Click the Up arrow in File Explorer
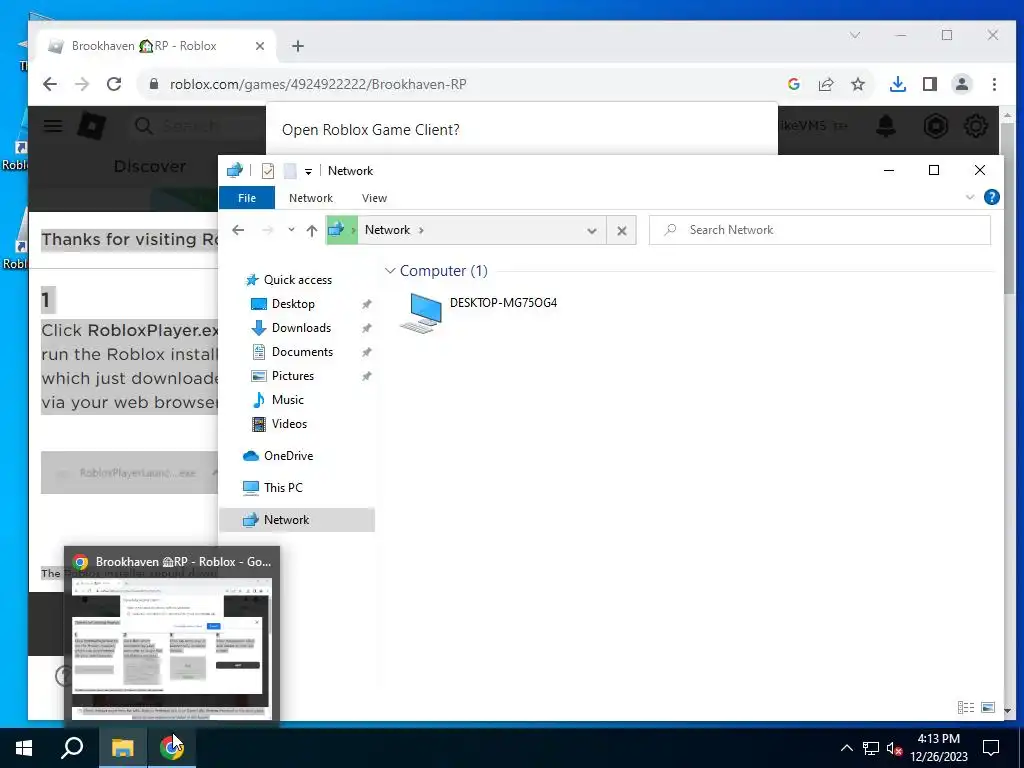 [x=312, y=230]
